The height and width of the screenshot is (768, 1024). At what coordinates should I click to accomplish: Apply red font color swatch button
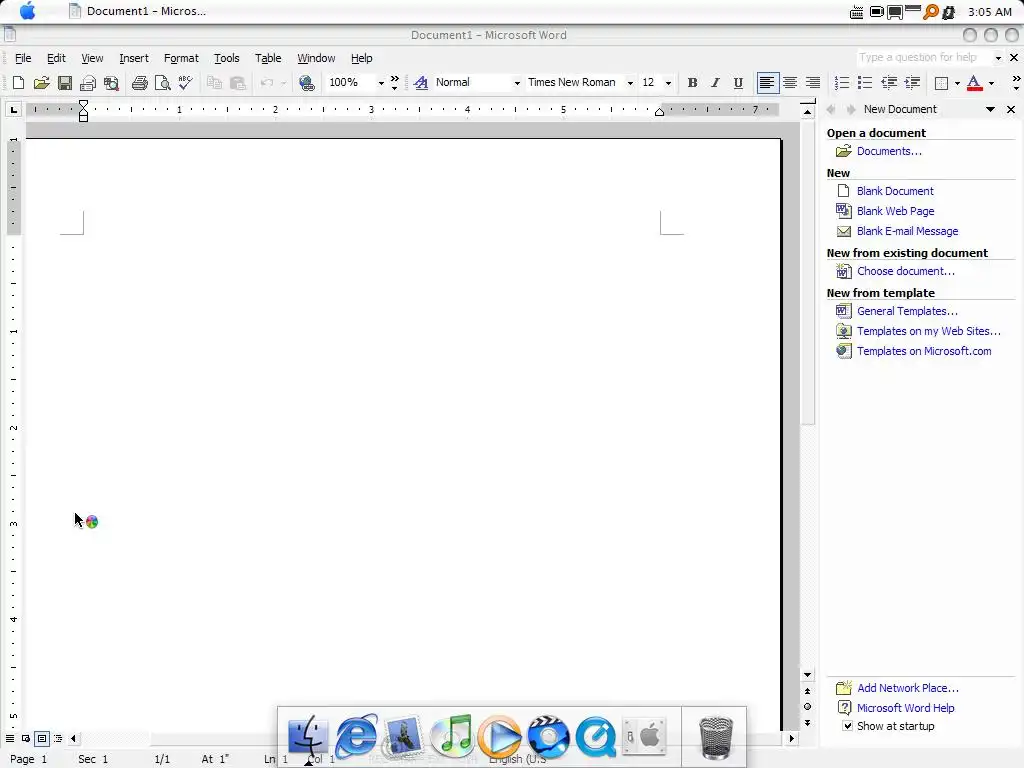click(974, 83)
